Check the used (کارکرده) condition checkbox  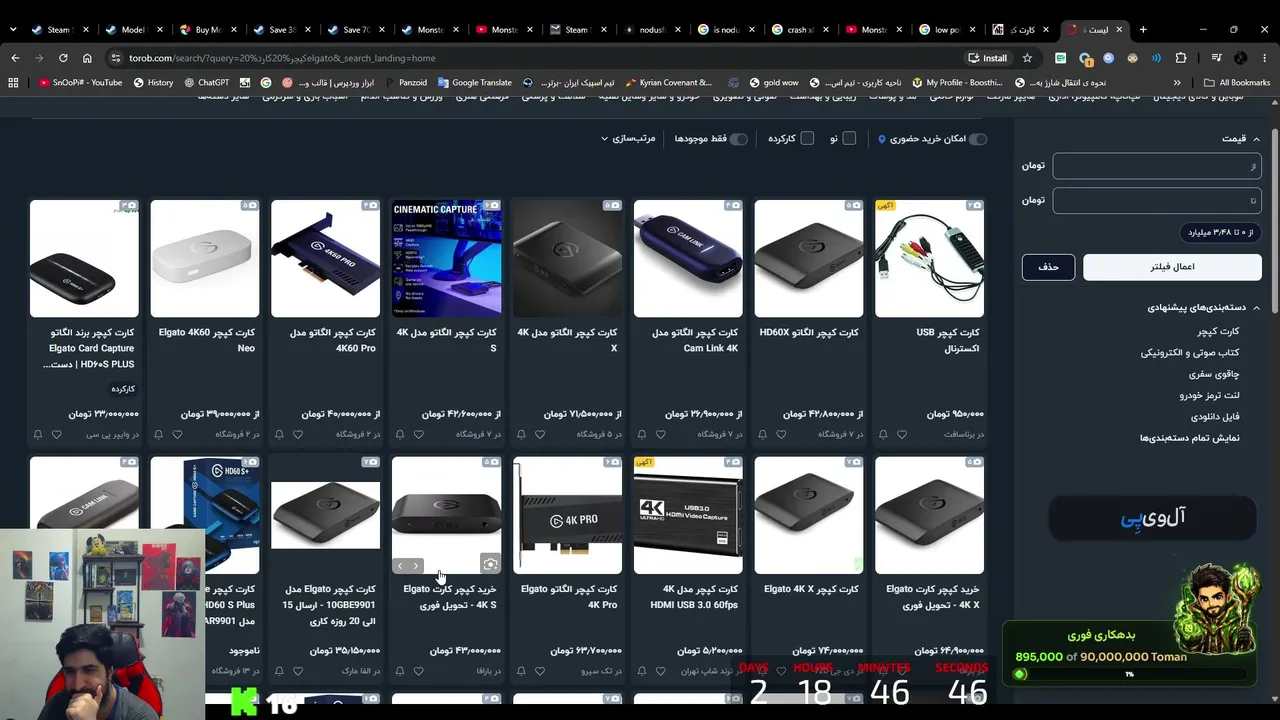point(807,138)
